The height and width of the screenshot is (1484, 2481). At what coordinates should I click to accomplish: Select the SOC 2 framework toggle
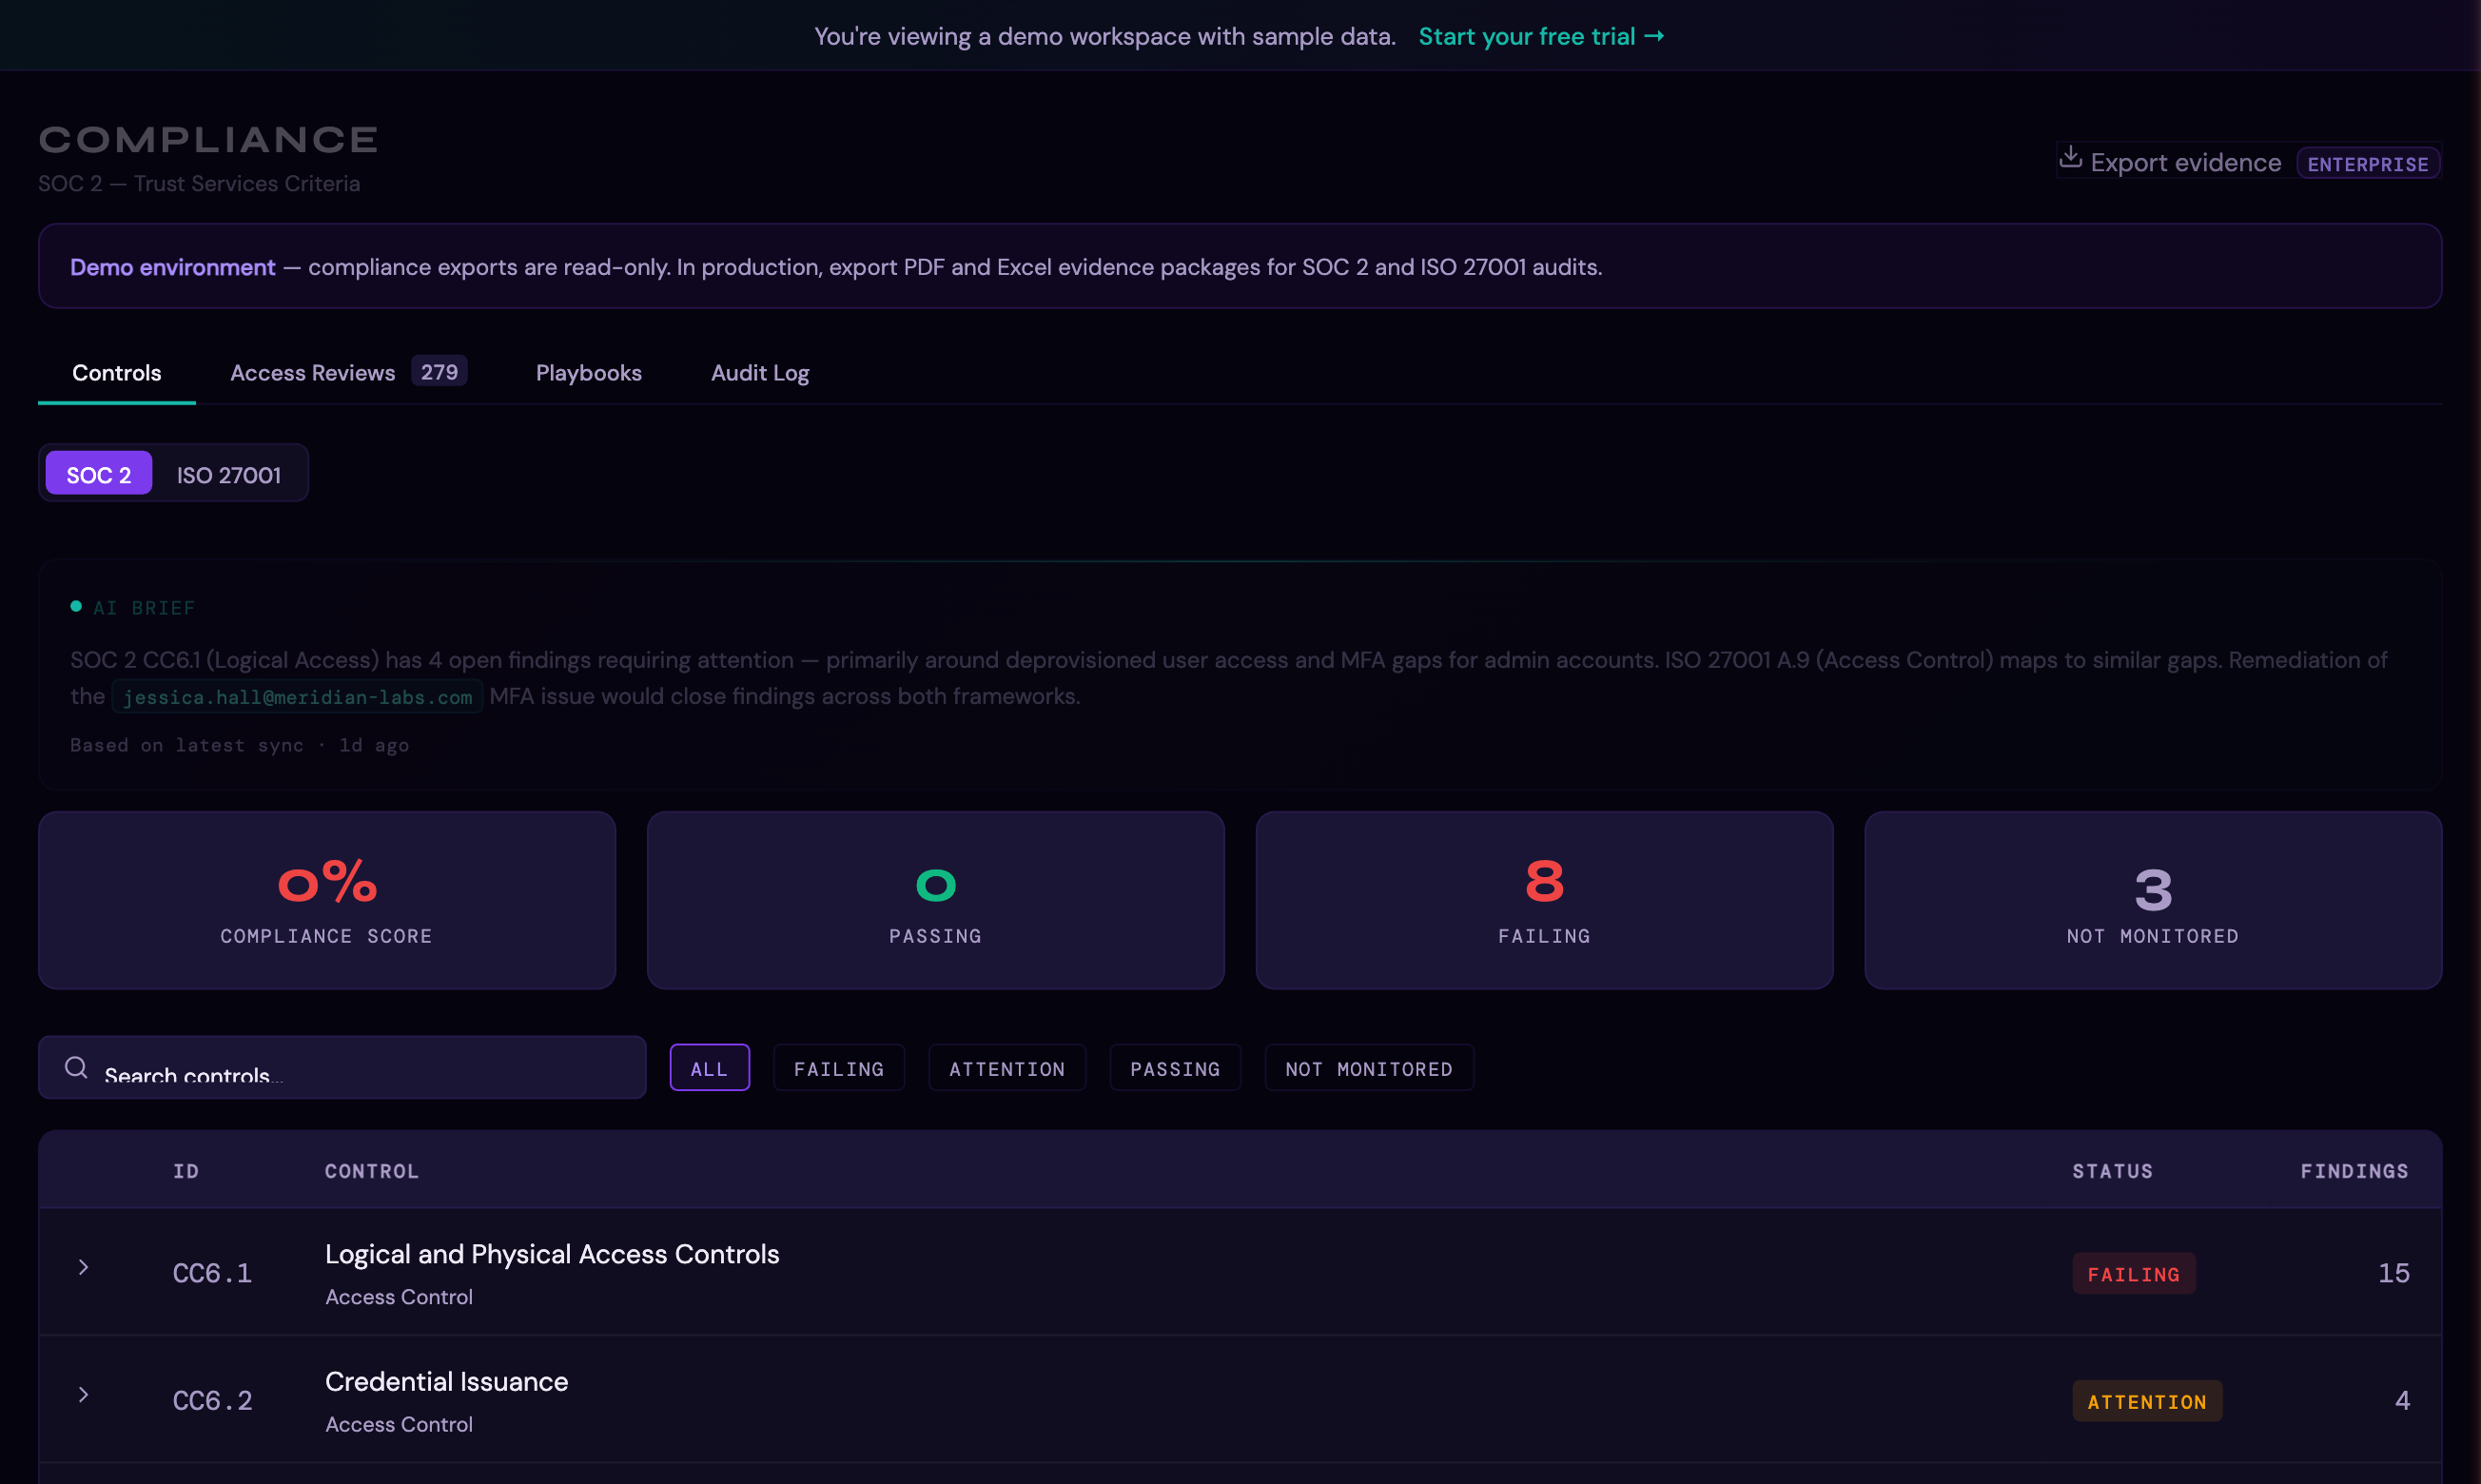click(x=99, y=474)
